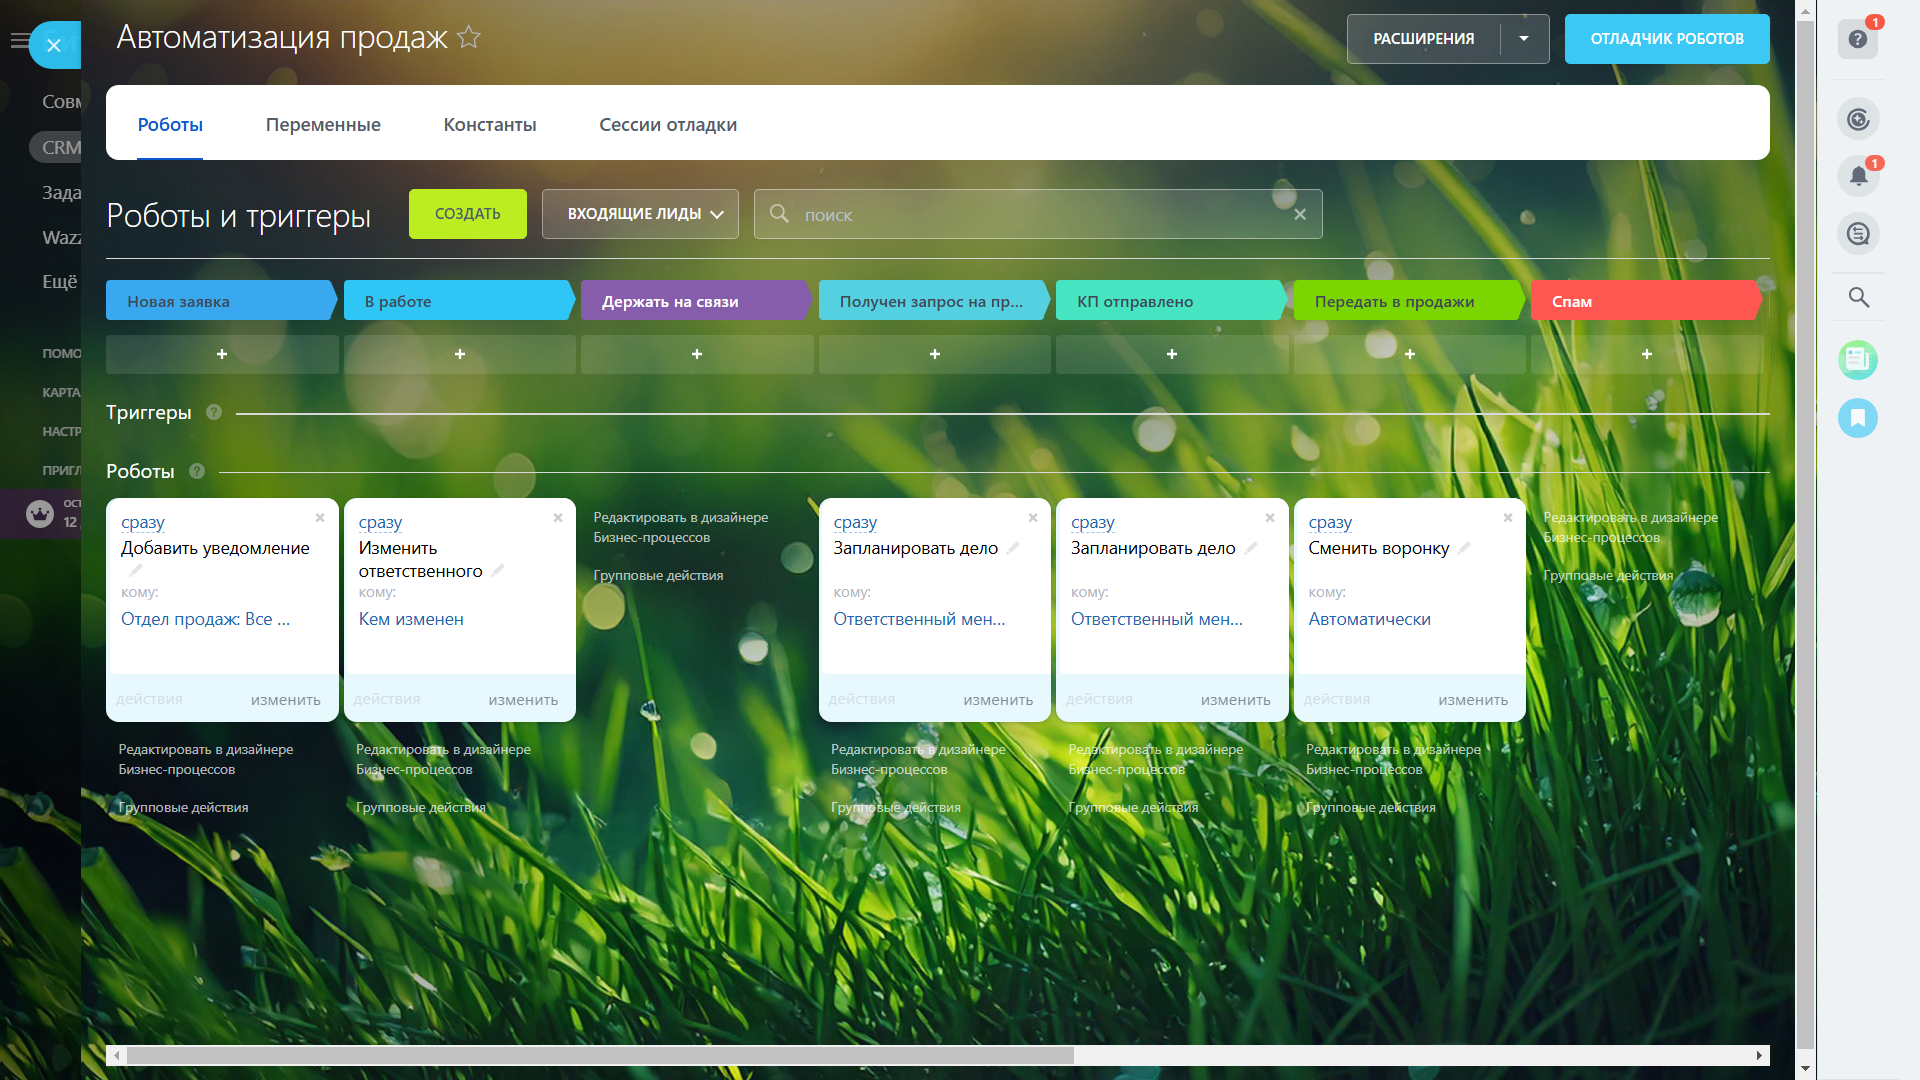
Task: Open the Сессии отладки tab
Action: pos(668,124)
